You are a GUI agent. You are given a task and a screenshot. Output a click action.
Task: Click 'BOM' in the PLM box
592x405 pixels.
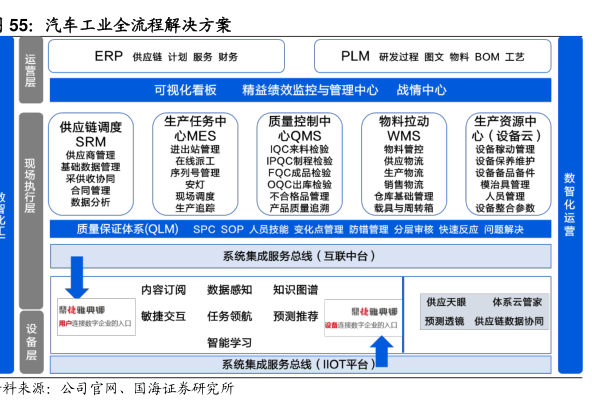[x=487, y=57]
